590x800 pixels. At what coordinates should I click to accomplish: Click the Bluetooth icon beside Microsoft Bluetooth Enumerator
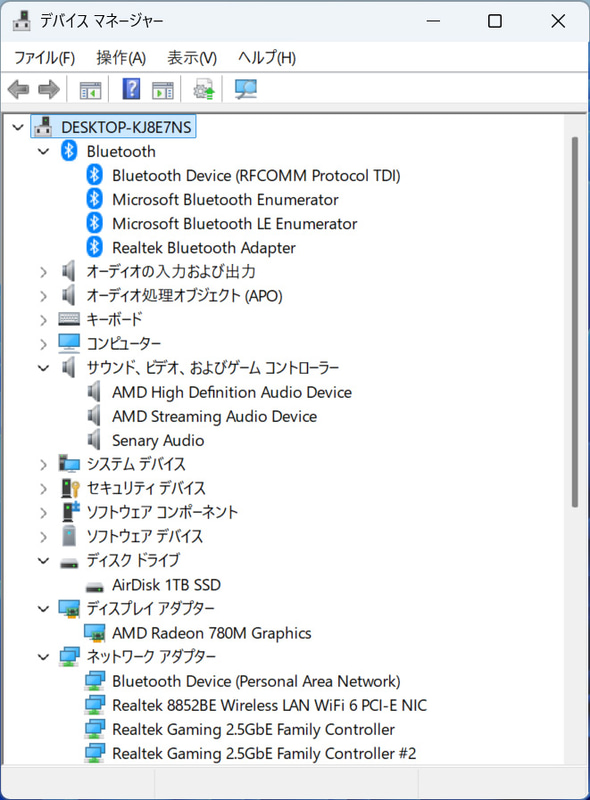tap(93, 199)
